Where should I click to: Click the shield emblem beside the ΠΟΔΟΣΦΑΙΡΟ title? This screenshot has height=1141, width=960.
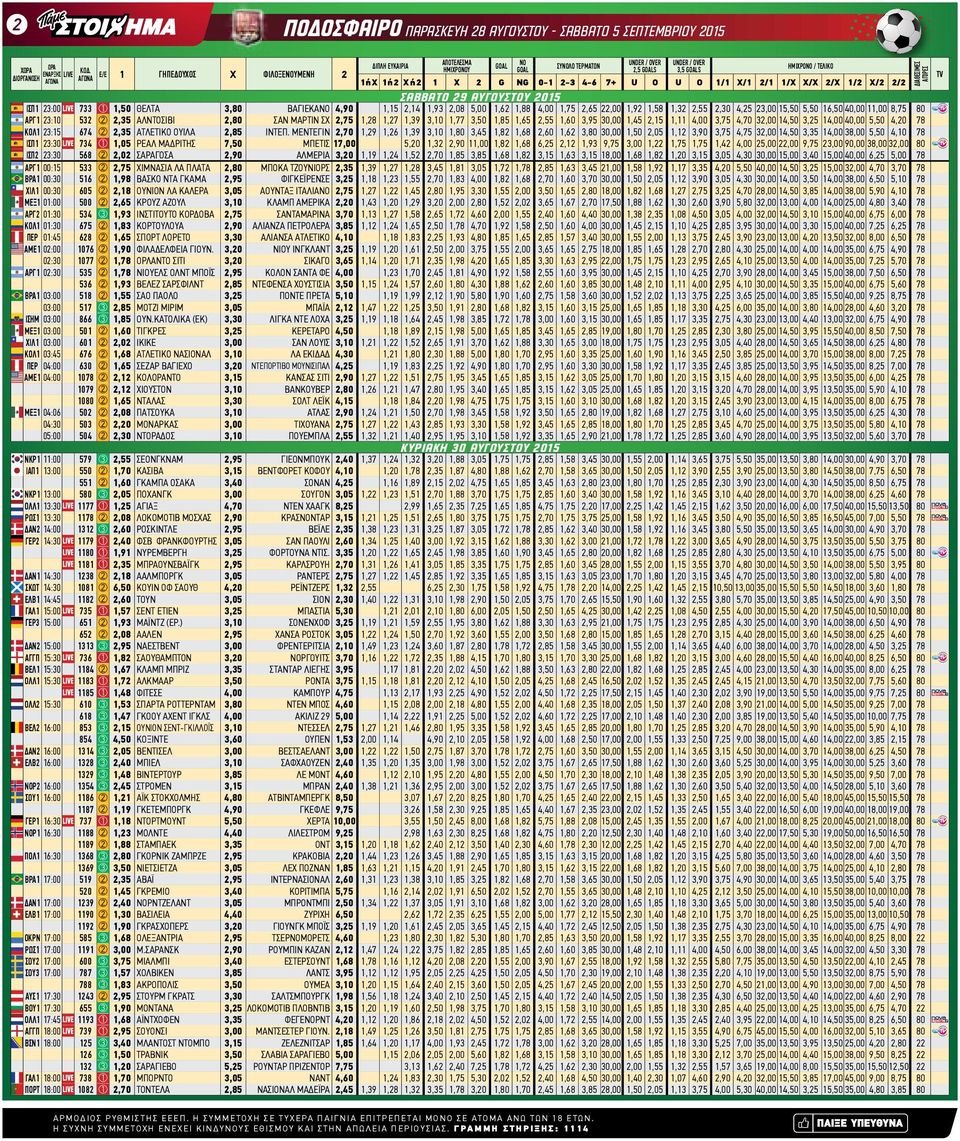247,27
